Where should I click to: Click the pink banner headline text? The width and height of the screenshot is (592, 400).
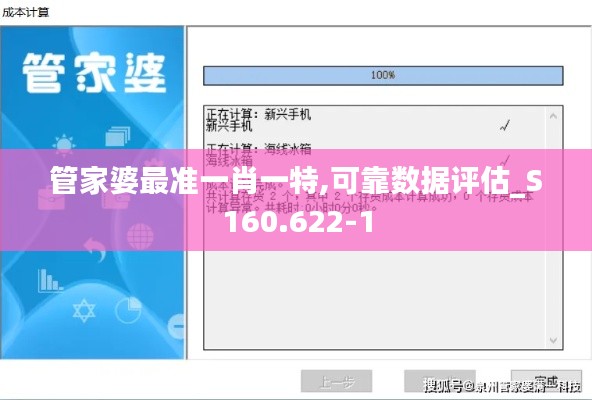point(296,200)
